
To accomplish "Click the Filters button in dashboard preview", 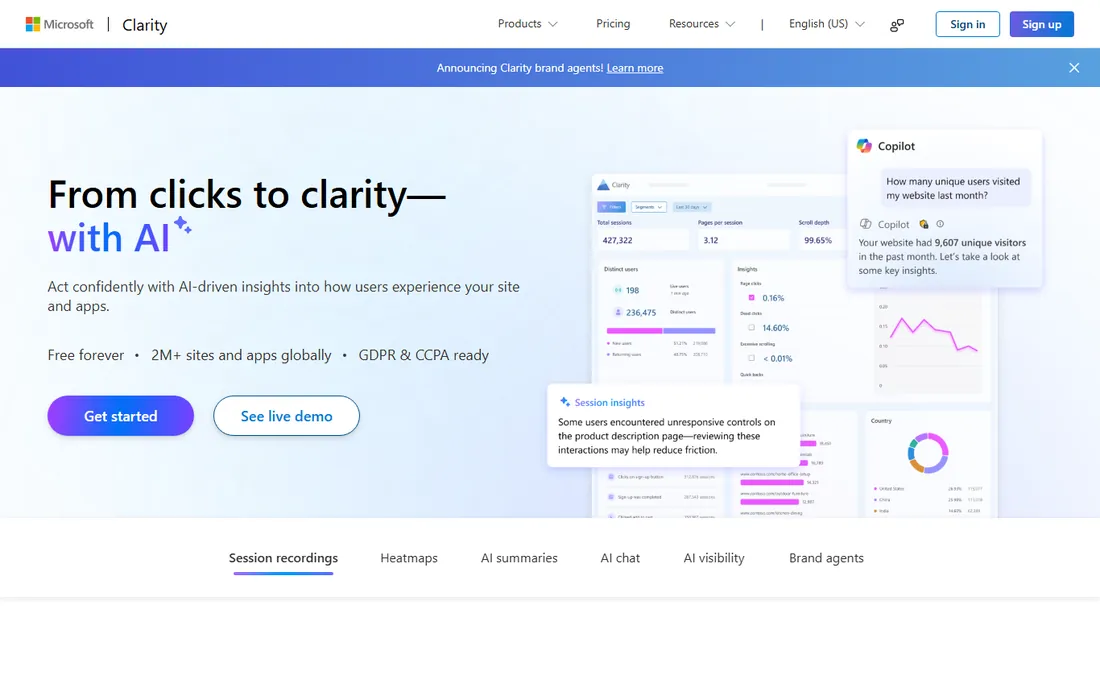I will (x=611, y=207).
